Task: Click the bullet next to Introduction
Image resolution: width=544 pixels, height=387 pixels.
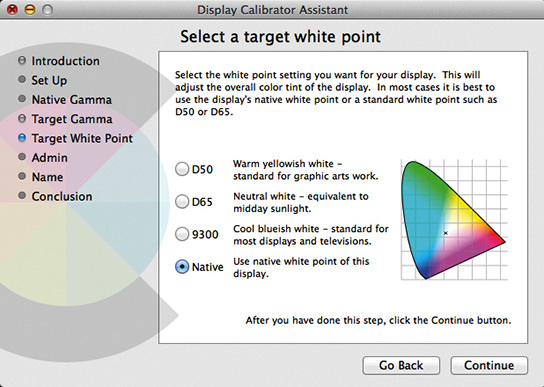Action: point(22,61)
